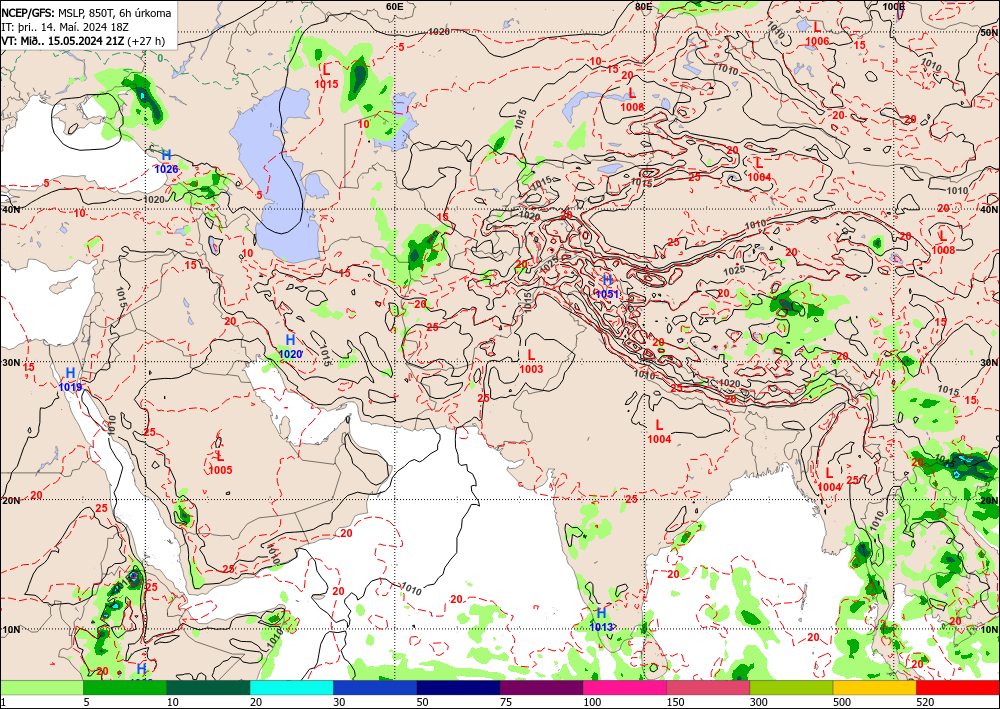Click the legend value 300
1000x709 pixels.
coord(759,703)
